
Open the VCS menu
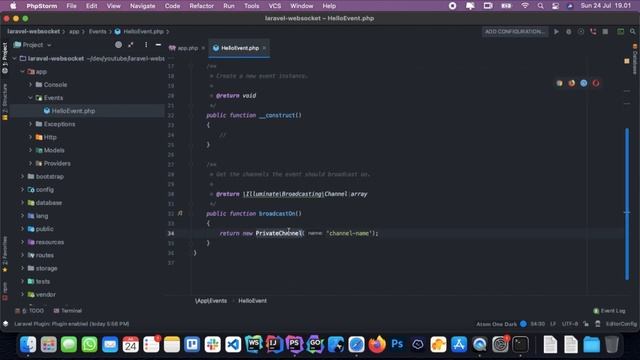(x=275, y=6)
